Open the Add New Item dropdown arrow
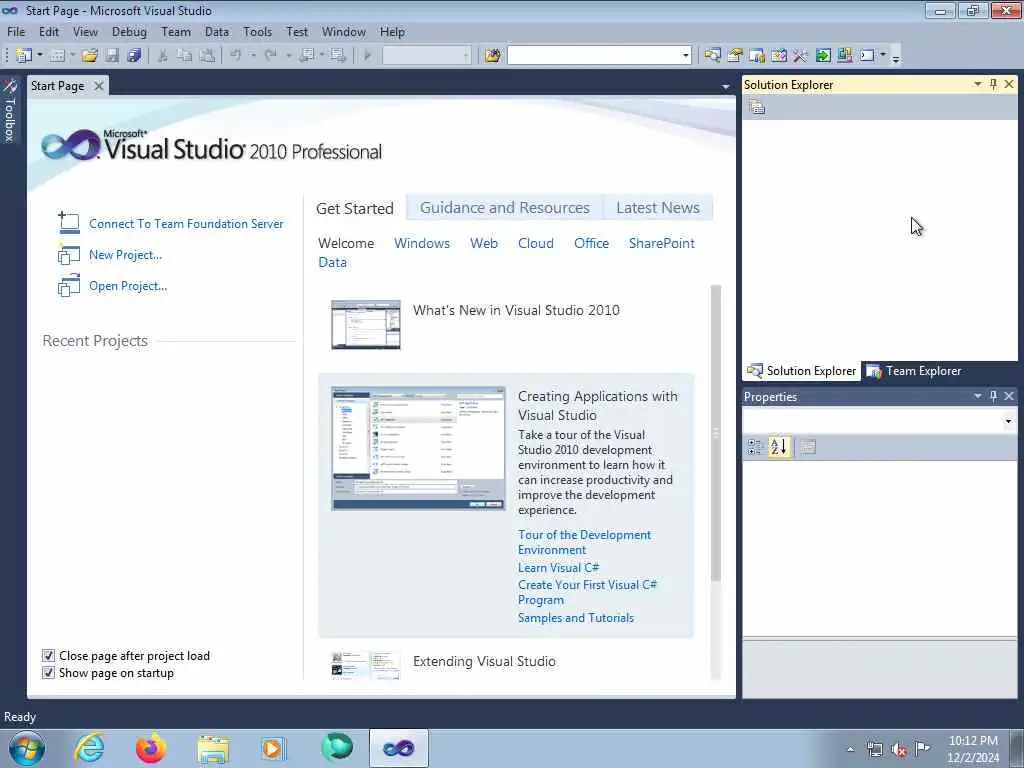1024x768 pixels. (x=72, y=56)
